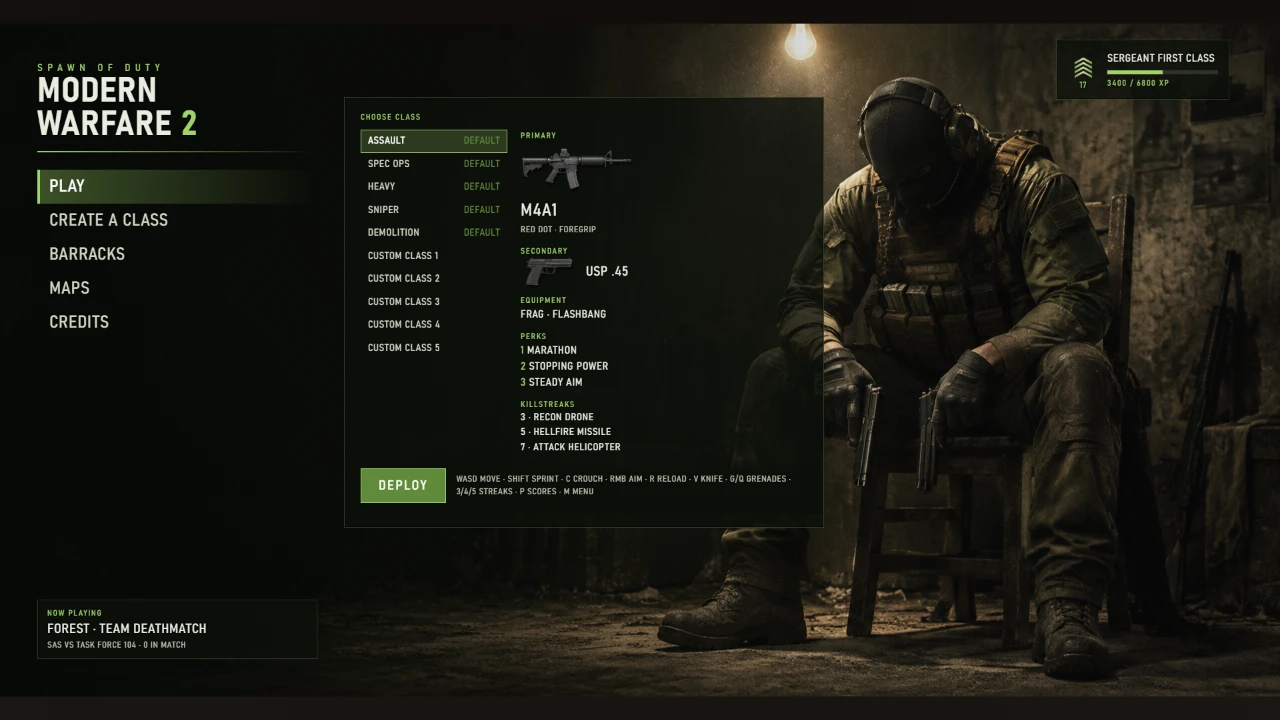The width and height of the screenshot is (1280, 720).
Task: Click the Modern Warfare 2 game title
Action: (117, 106)
